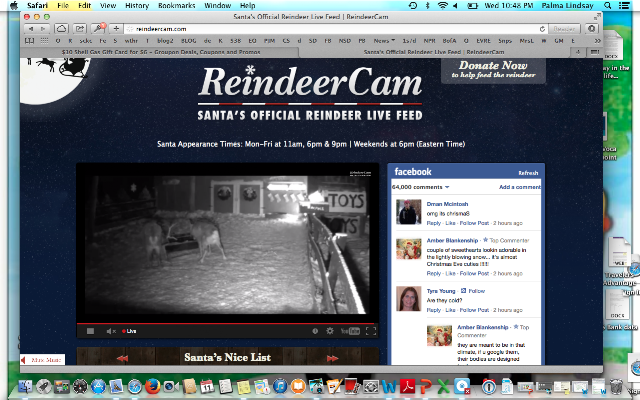
Task: Open Bluetooth menu bar icon
Action: (x=427, y=6)
